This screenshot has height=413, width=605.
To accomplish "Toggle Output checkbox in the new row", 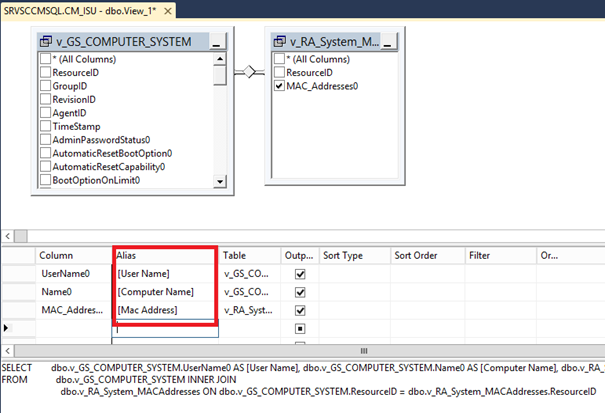I will (300, 328).
